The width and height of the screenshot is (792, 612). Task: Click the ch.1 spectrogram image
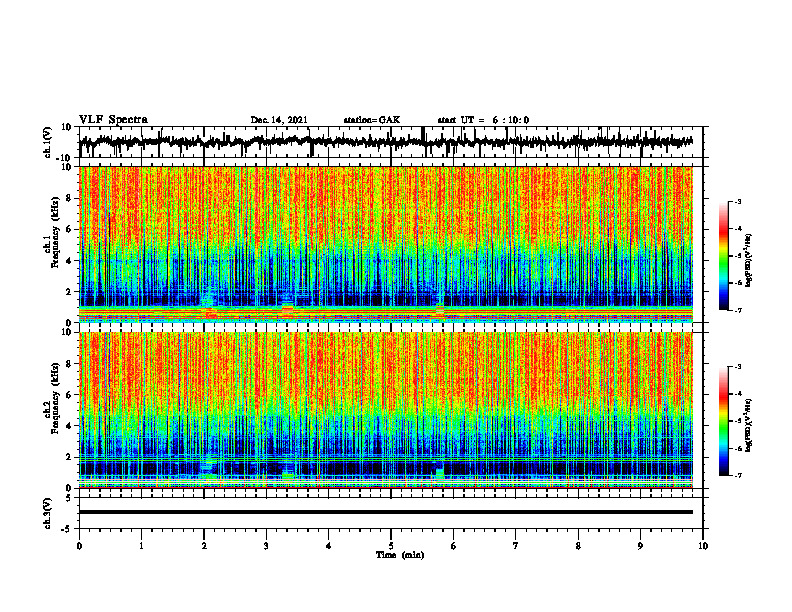coord(386,244)
